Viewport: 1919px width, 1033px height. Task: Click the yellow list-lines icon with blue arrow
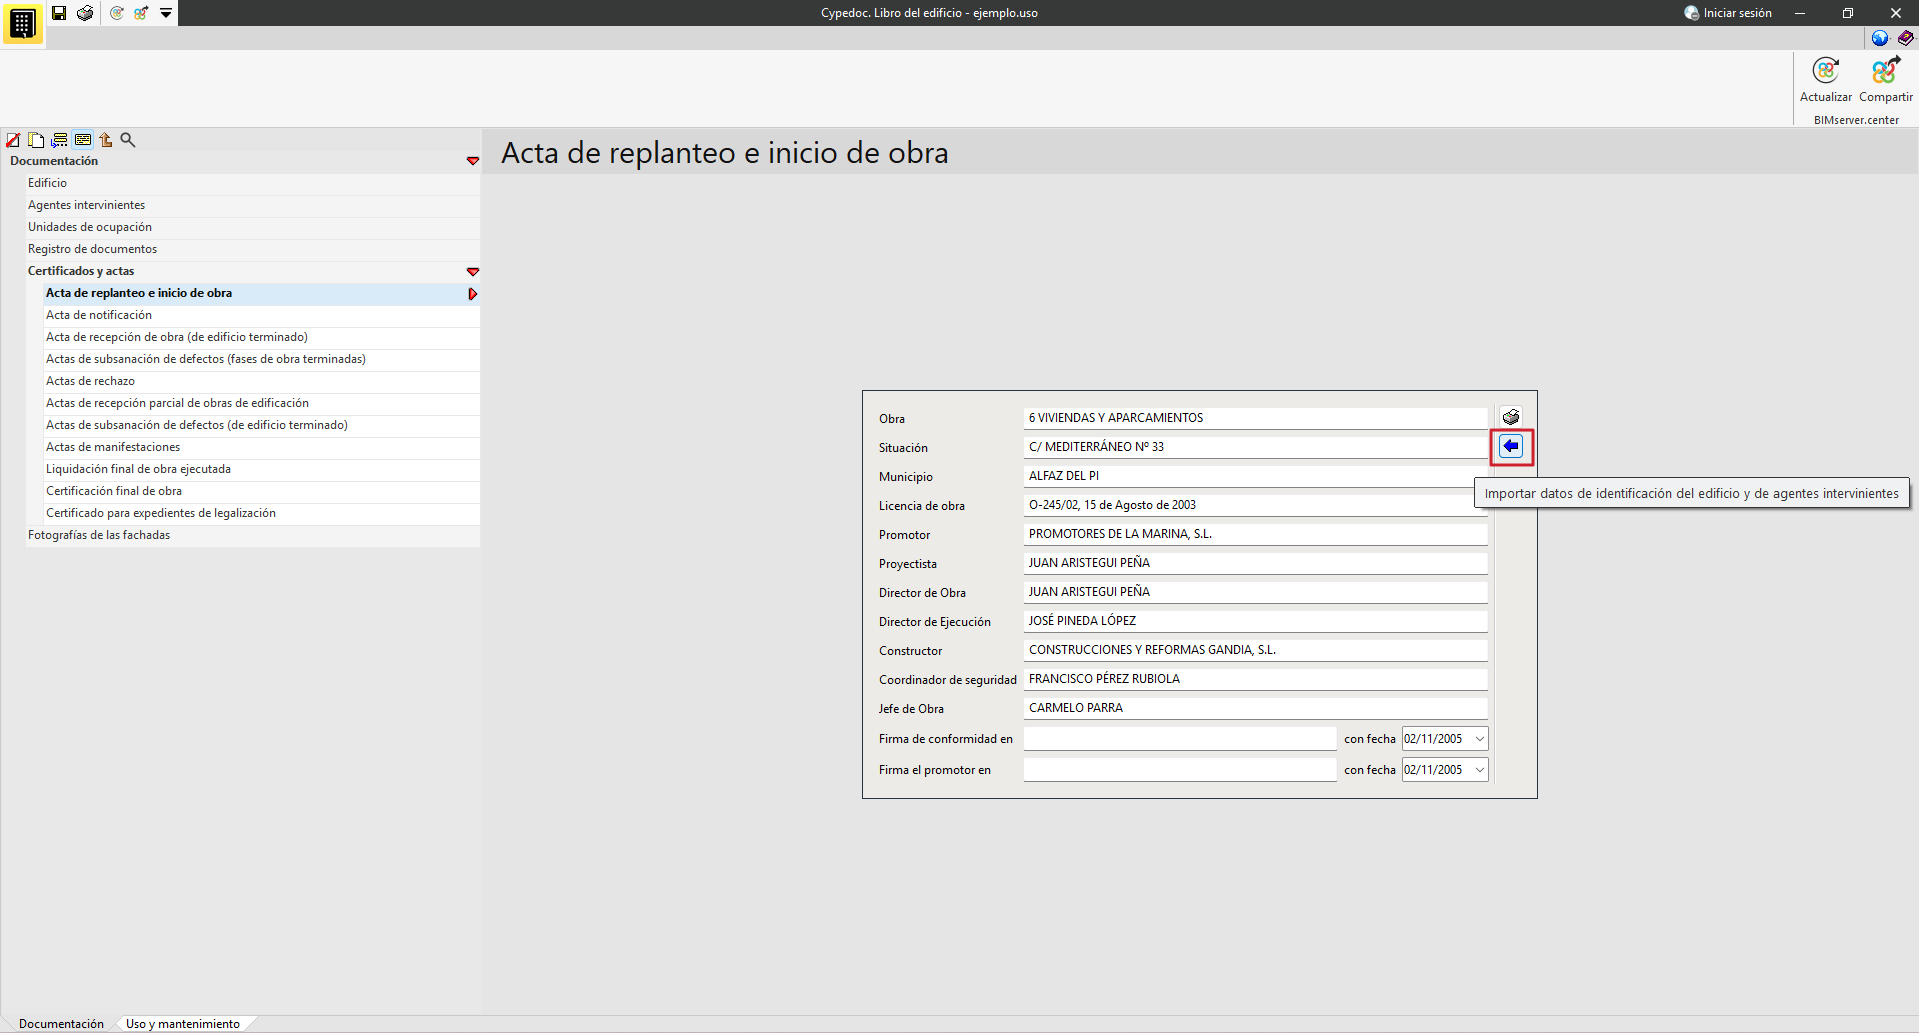(59, 140)
